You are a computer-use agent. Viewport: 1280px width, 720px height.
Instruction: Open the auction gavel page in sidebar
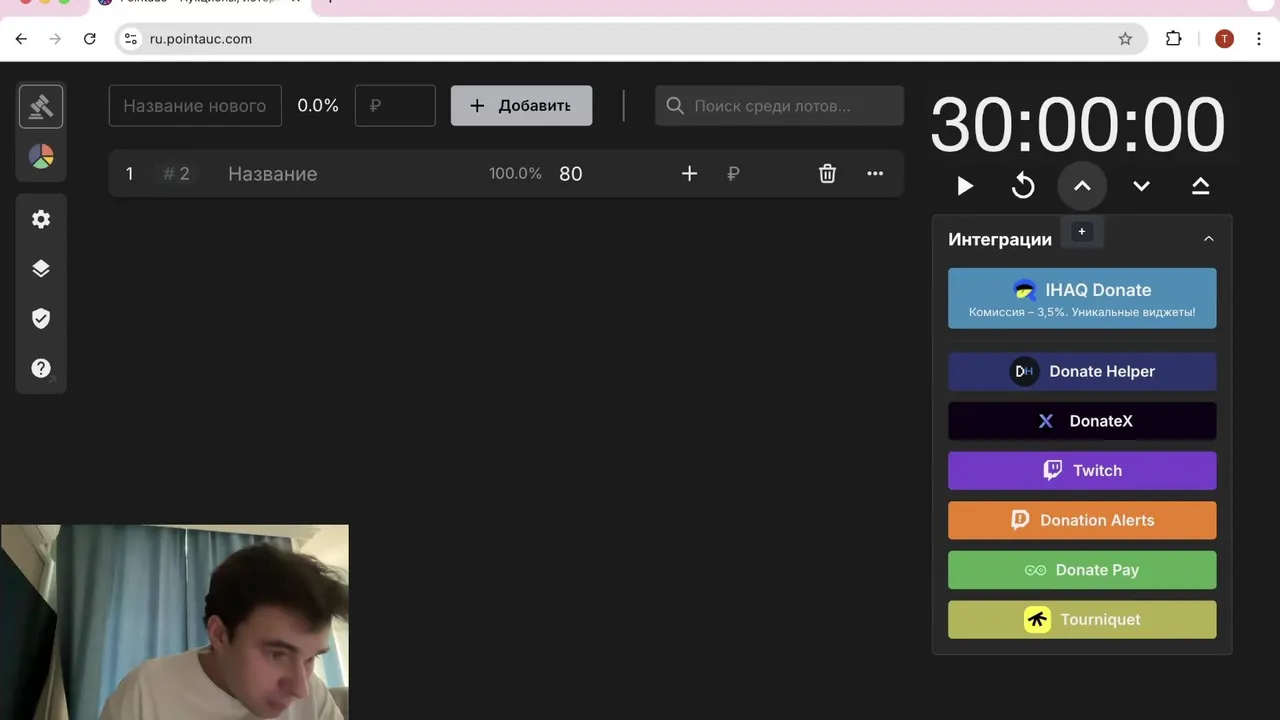[x=41, y=106]
